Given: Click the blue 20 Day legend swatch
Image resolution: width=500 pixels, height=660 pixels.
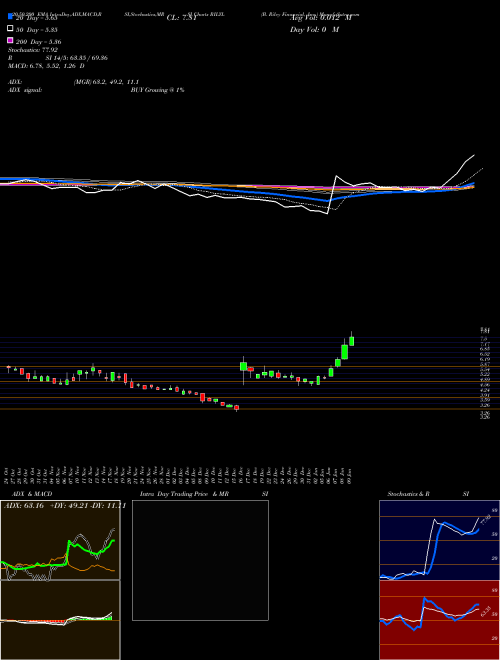Looking at the screenshot, I should 10,16.
